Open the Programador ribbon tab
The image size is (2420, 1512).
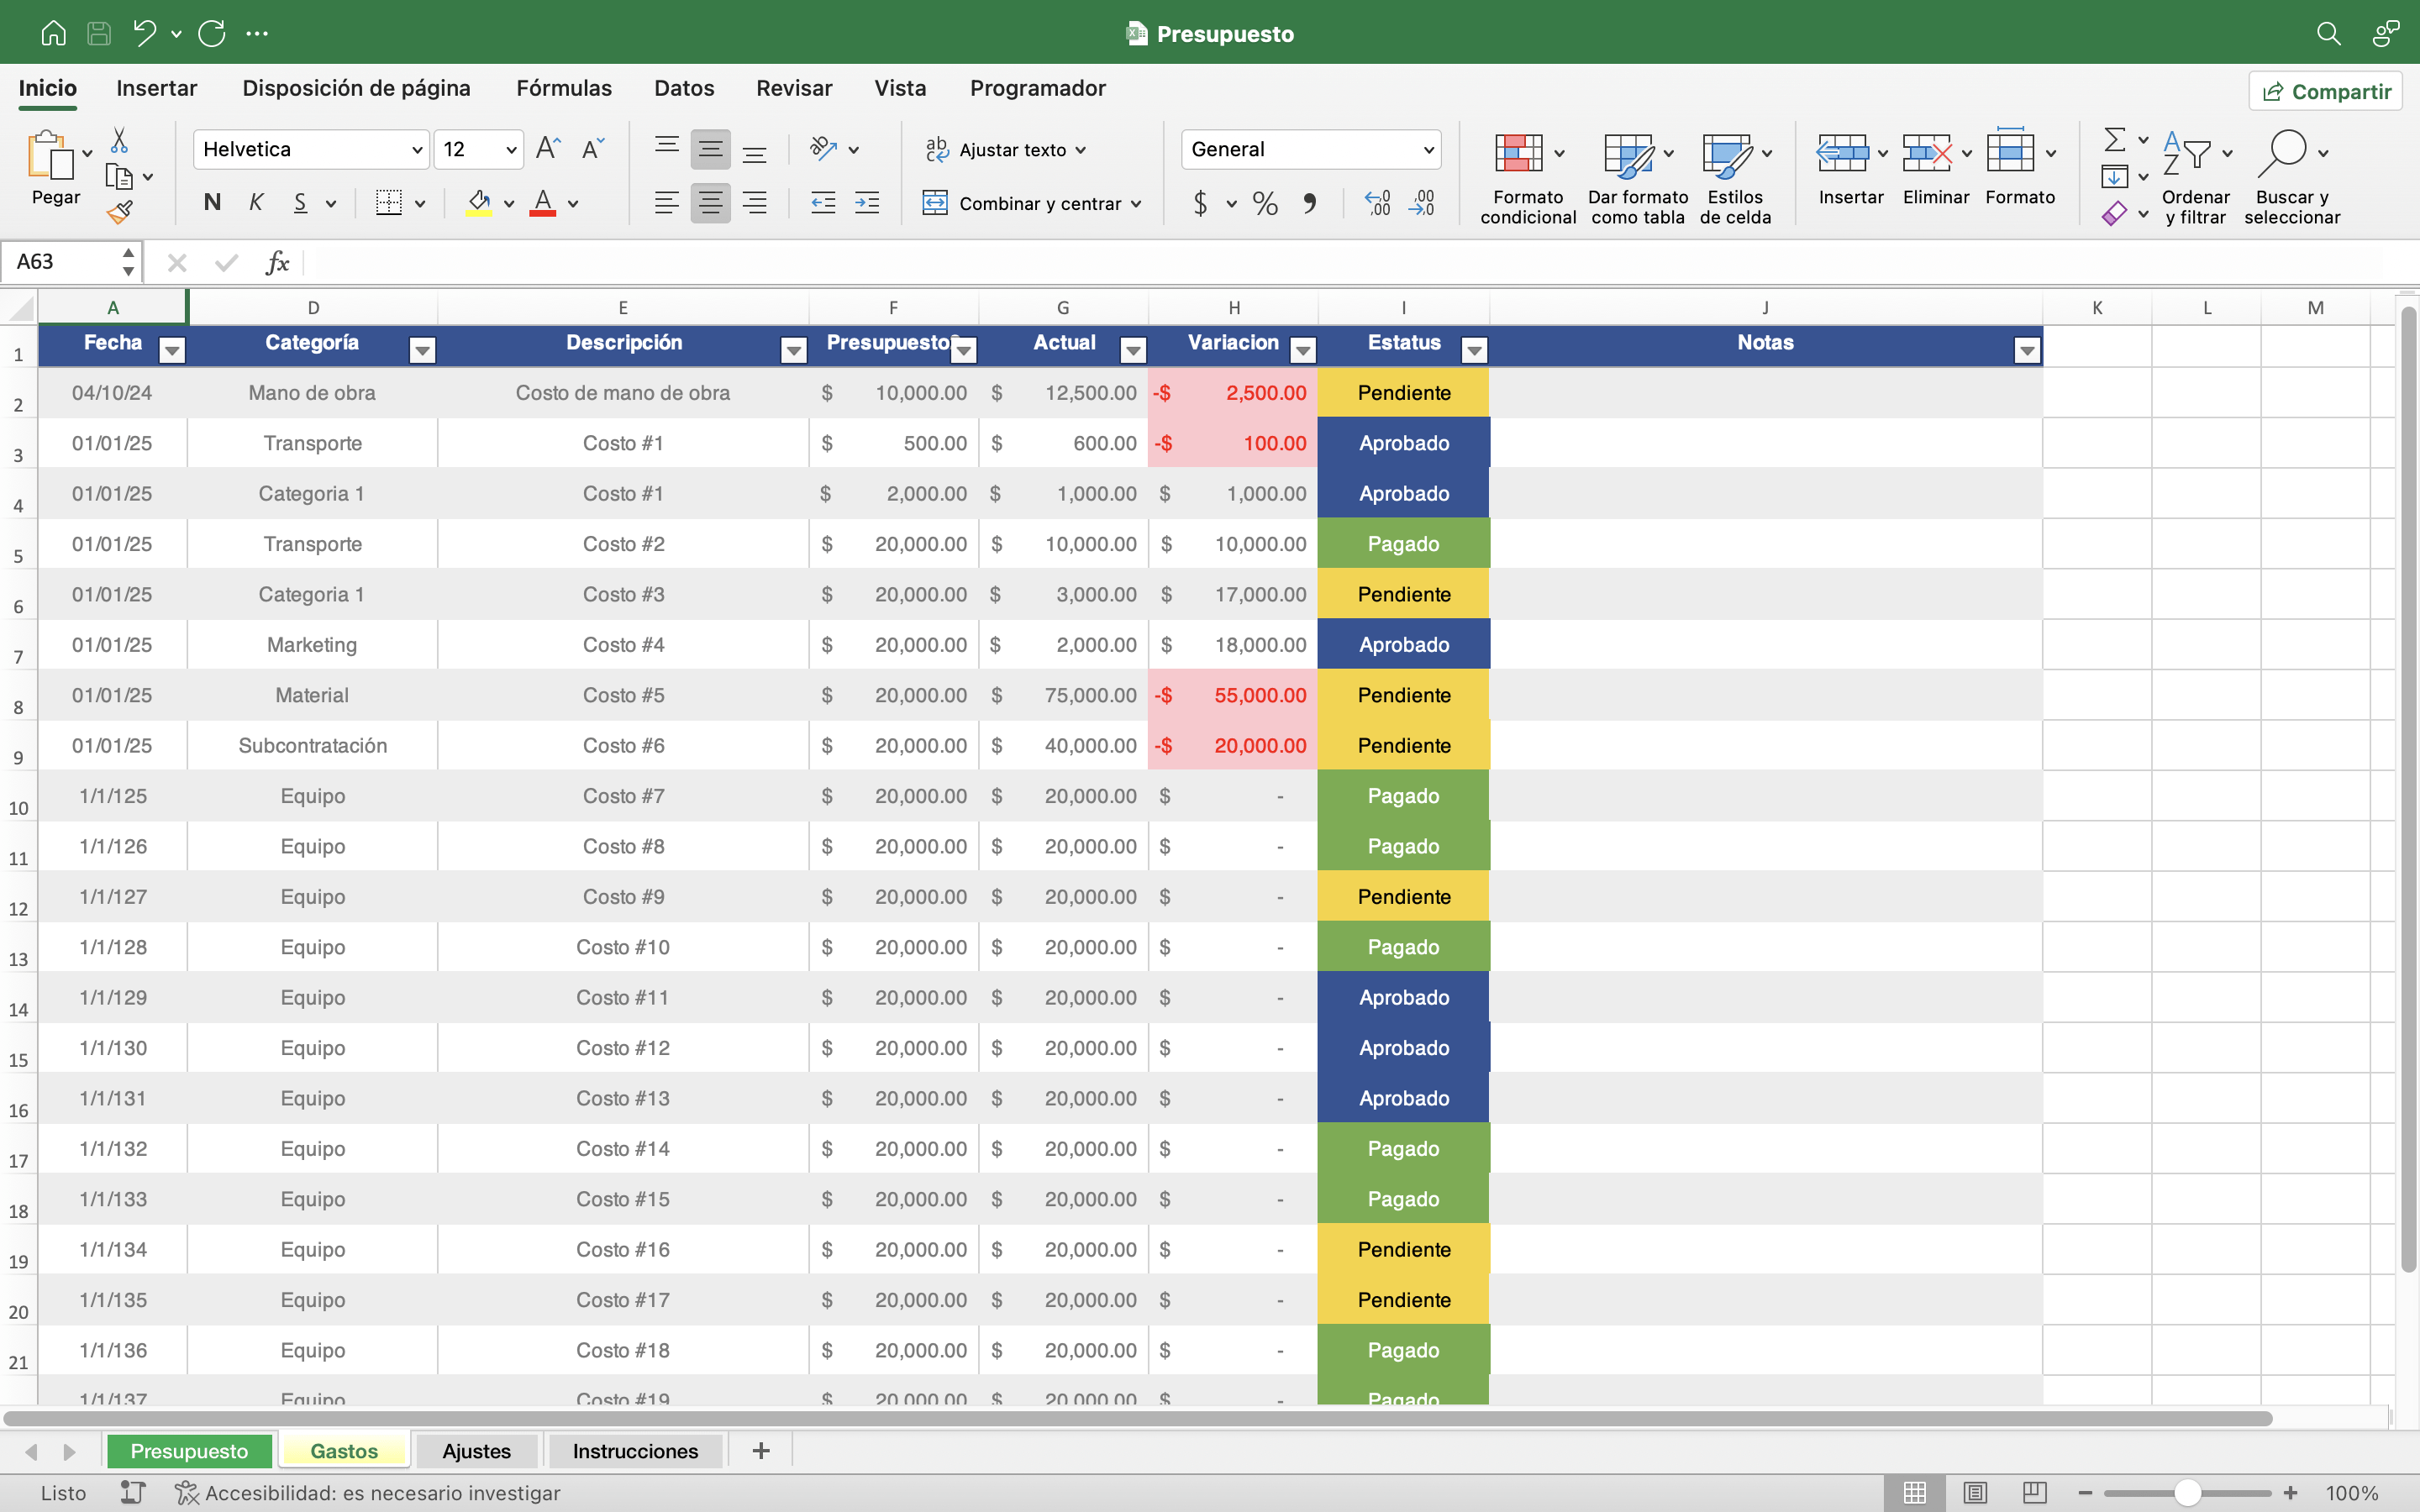click(1038, 88)
